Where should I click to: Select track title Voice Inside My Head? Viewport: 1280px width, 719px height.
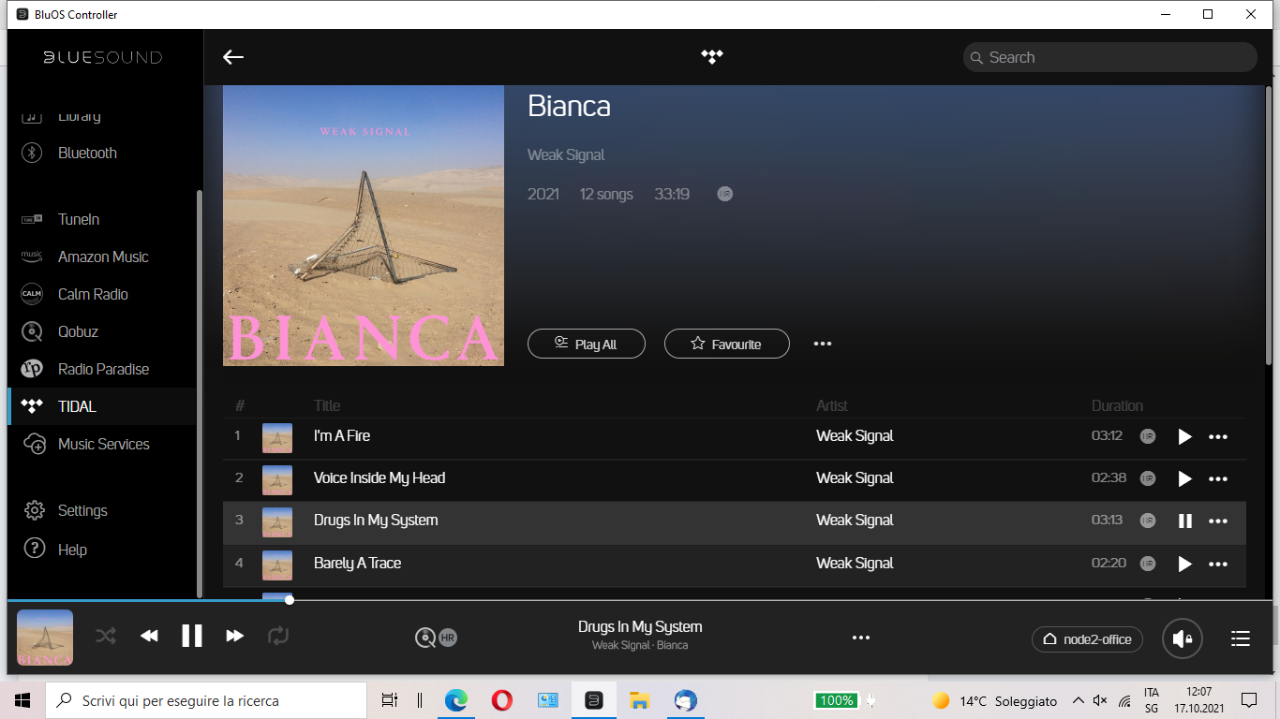[x=379, y=478]
